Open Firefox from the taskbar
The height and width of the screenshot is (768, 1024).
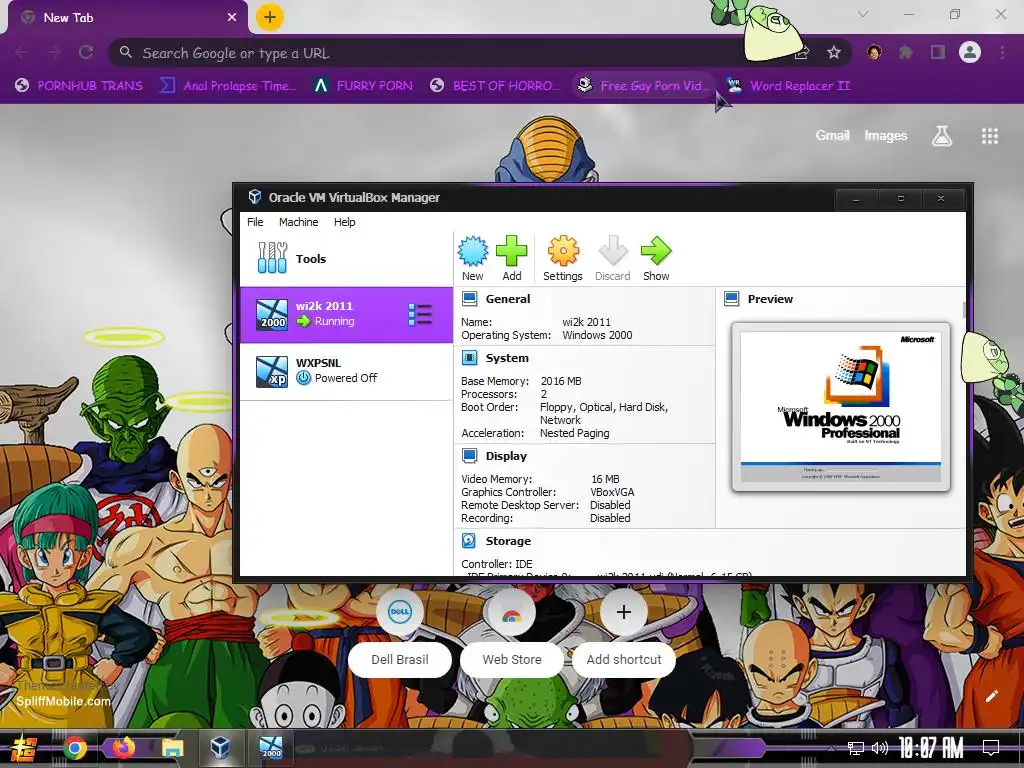(123, 748)
